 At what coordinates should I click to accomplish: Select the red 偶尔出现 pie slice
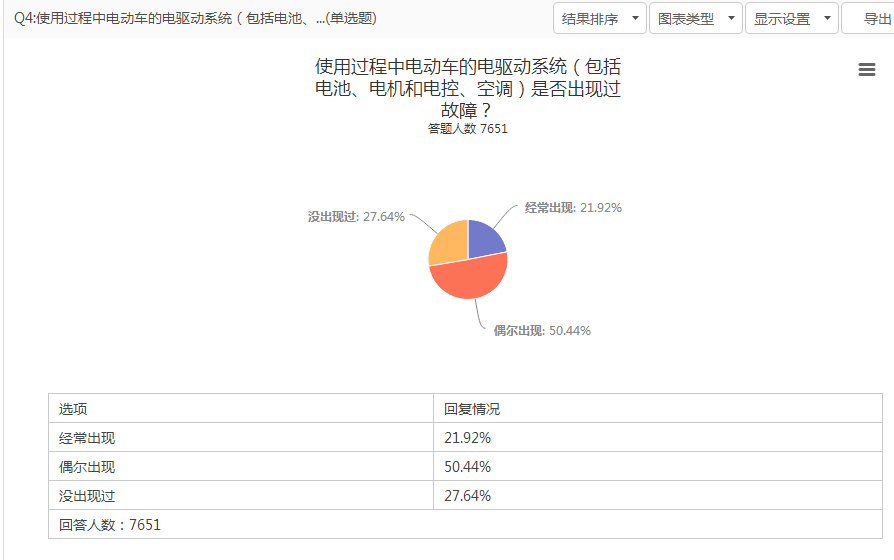click(x=469, y=278)
